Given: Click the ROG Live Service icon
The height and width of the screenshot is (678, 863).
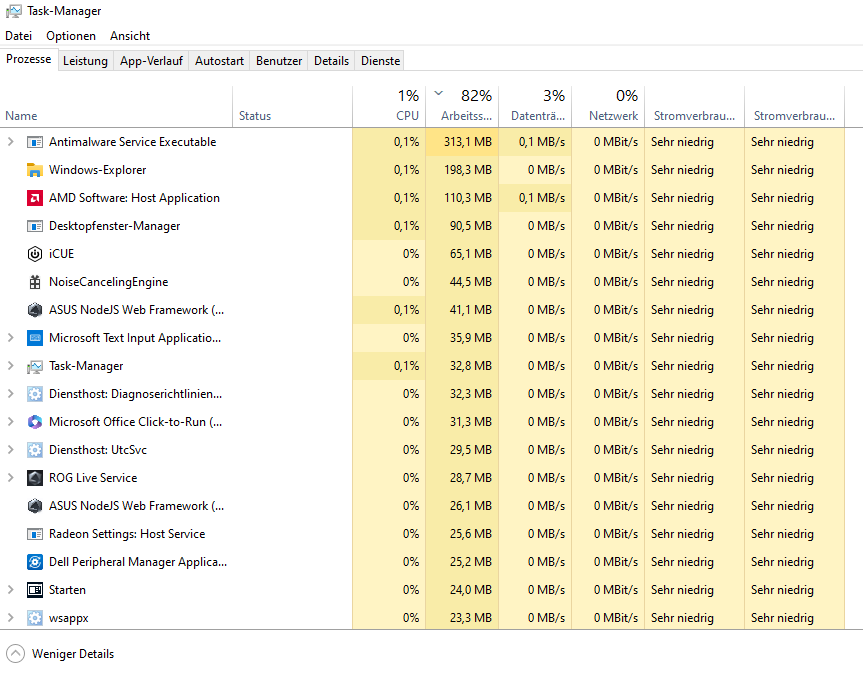Looking at the screenshot, I should click(35, 478).
